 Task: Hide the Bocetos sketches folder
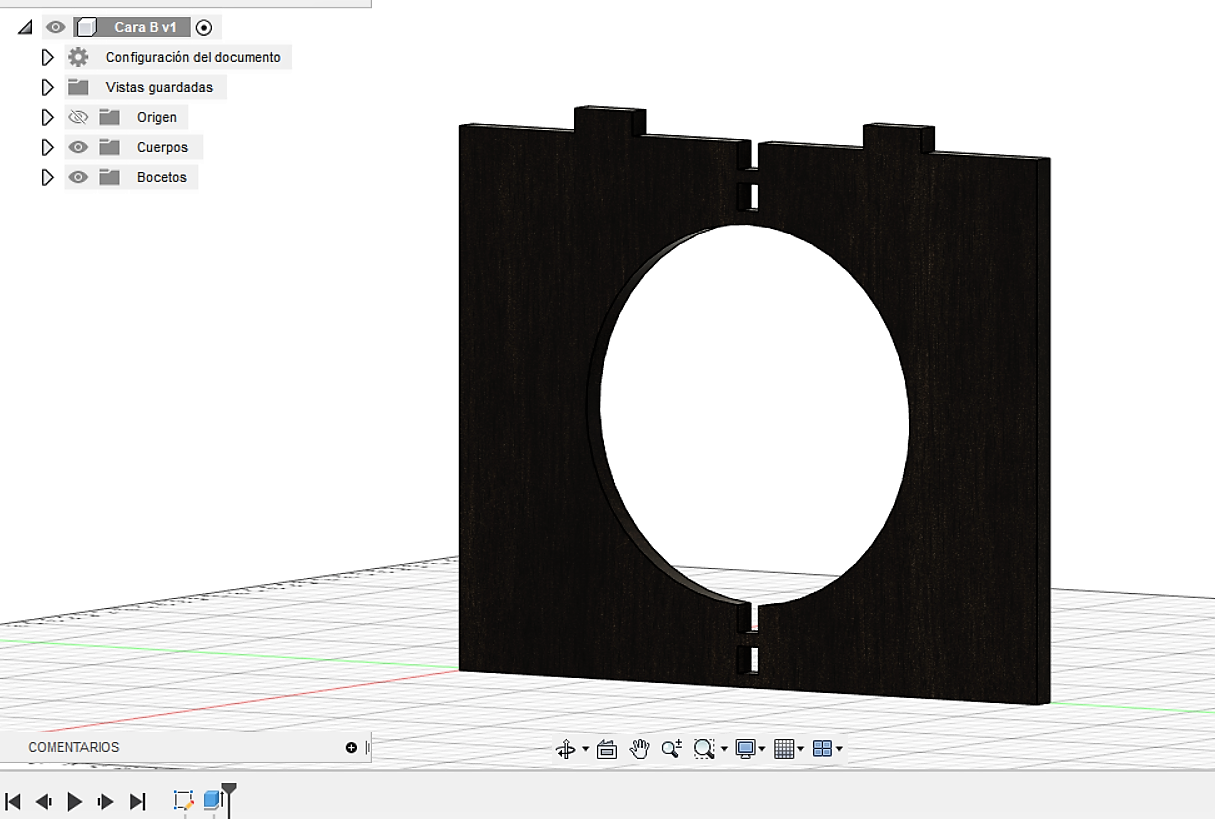click(x=78, y=177)
